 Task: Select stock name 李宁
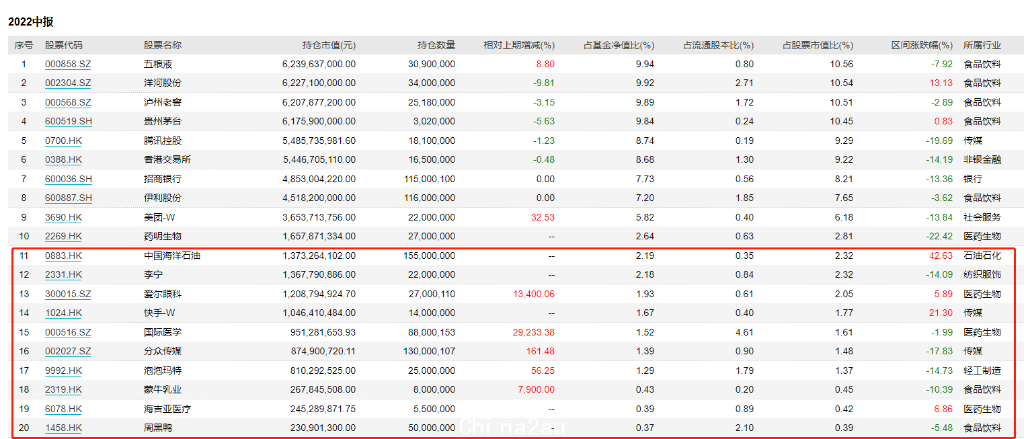[153, 275]
